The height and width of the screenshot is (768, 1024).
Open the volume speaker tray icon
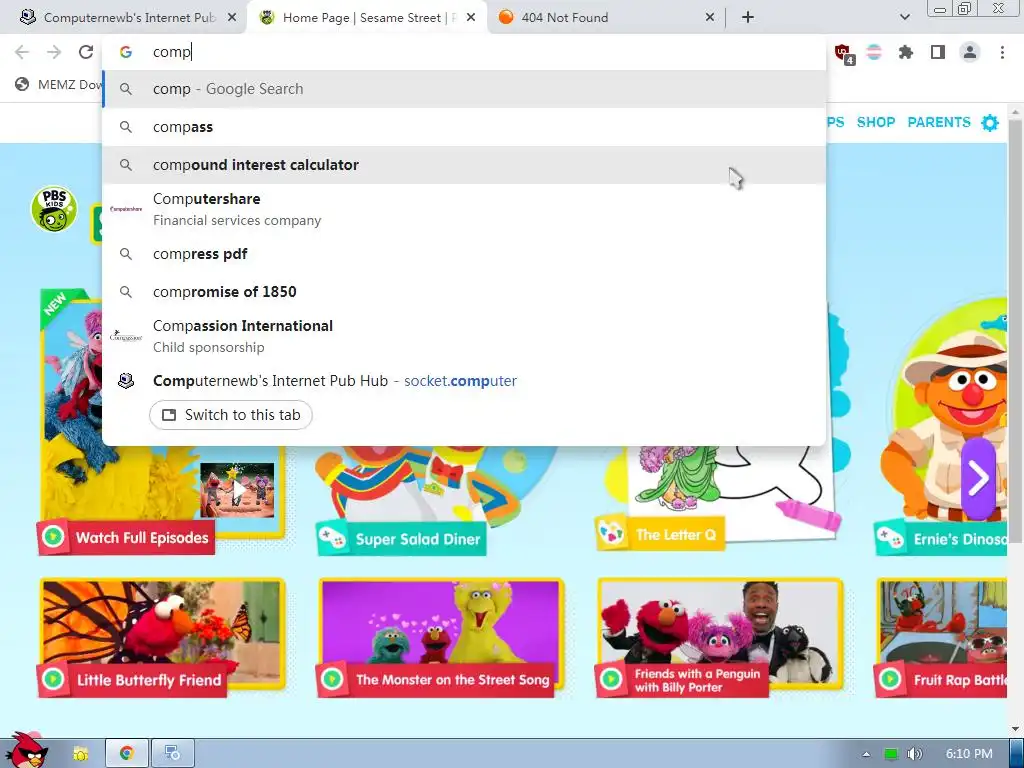click(x=915, y=754)
